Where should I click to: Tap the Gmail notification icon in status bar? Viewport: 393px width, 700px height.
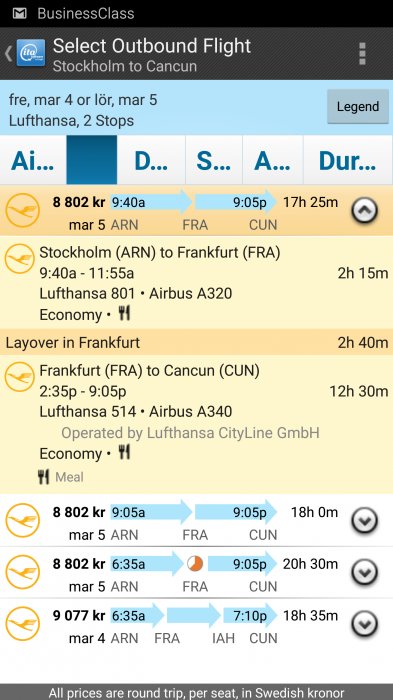click(x=19, y=13)
